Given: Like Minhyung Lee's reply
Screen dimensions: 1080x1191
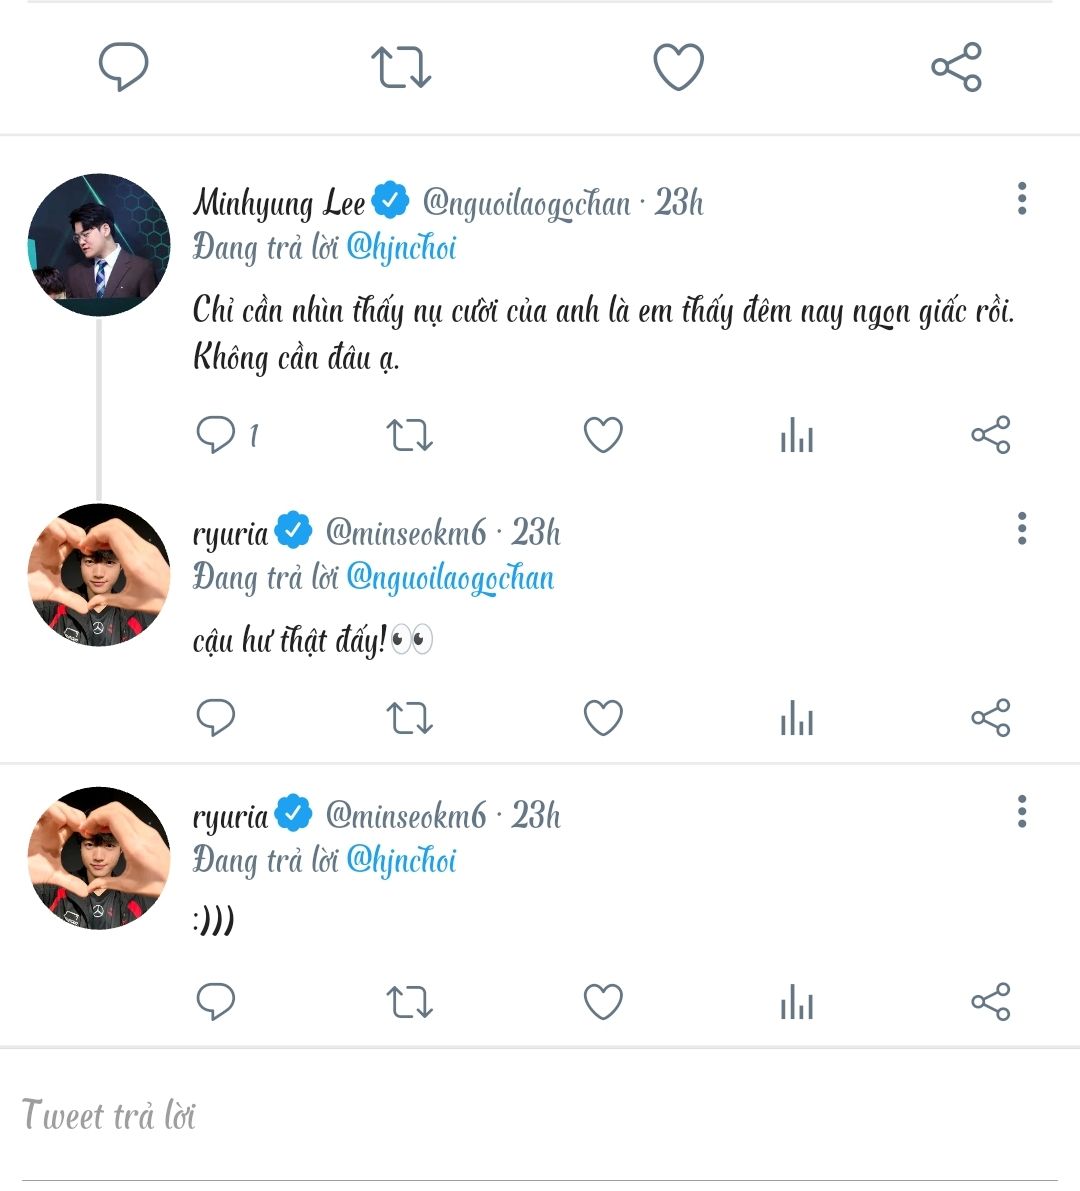Looking at the screenshot, I should pos(603,435).
